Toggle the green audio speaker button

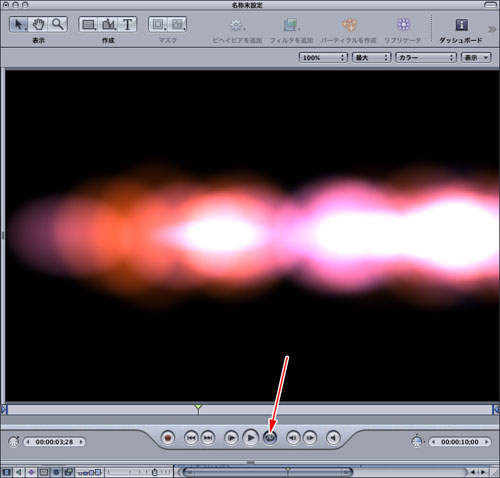click(19, 472)
